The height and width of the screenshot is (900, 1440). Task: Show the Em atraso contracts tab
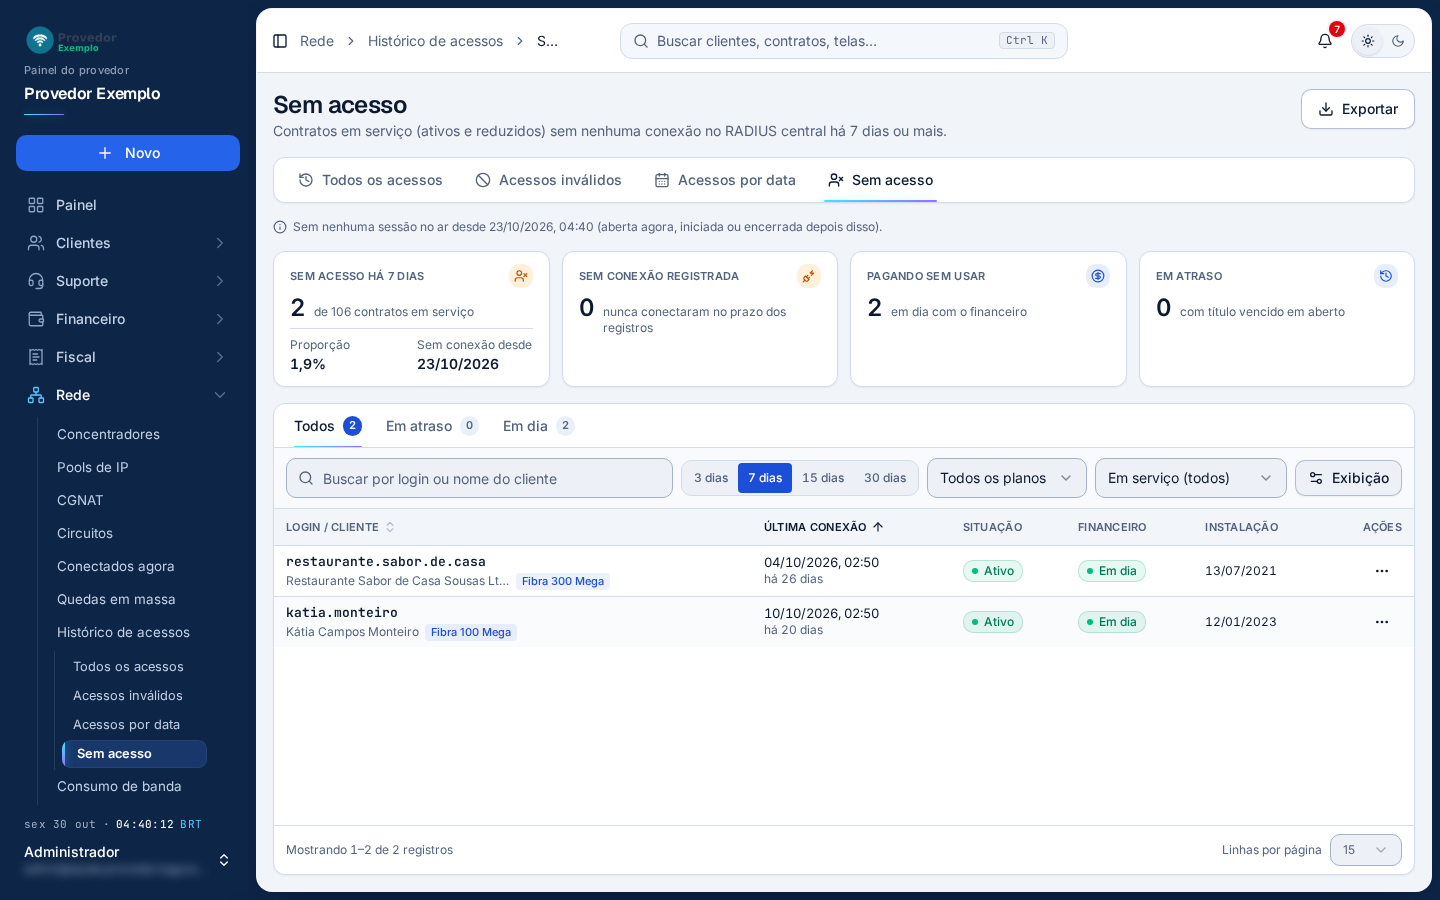[x=432, y=426]
